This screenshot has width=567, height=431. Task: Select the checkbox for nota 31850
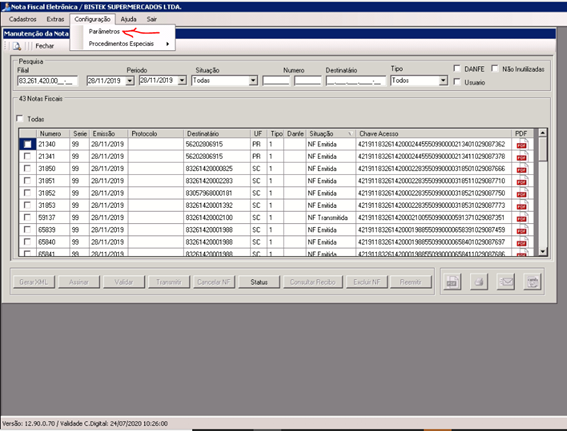pyautogui.click(x=27, y=168)
